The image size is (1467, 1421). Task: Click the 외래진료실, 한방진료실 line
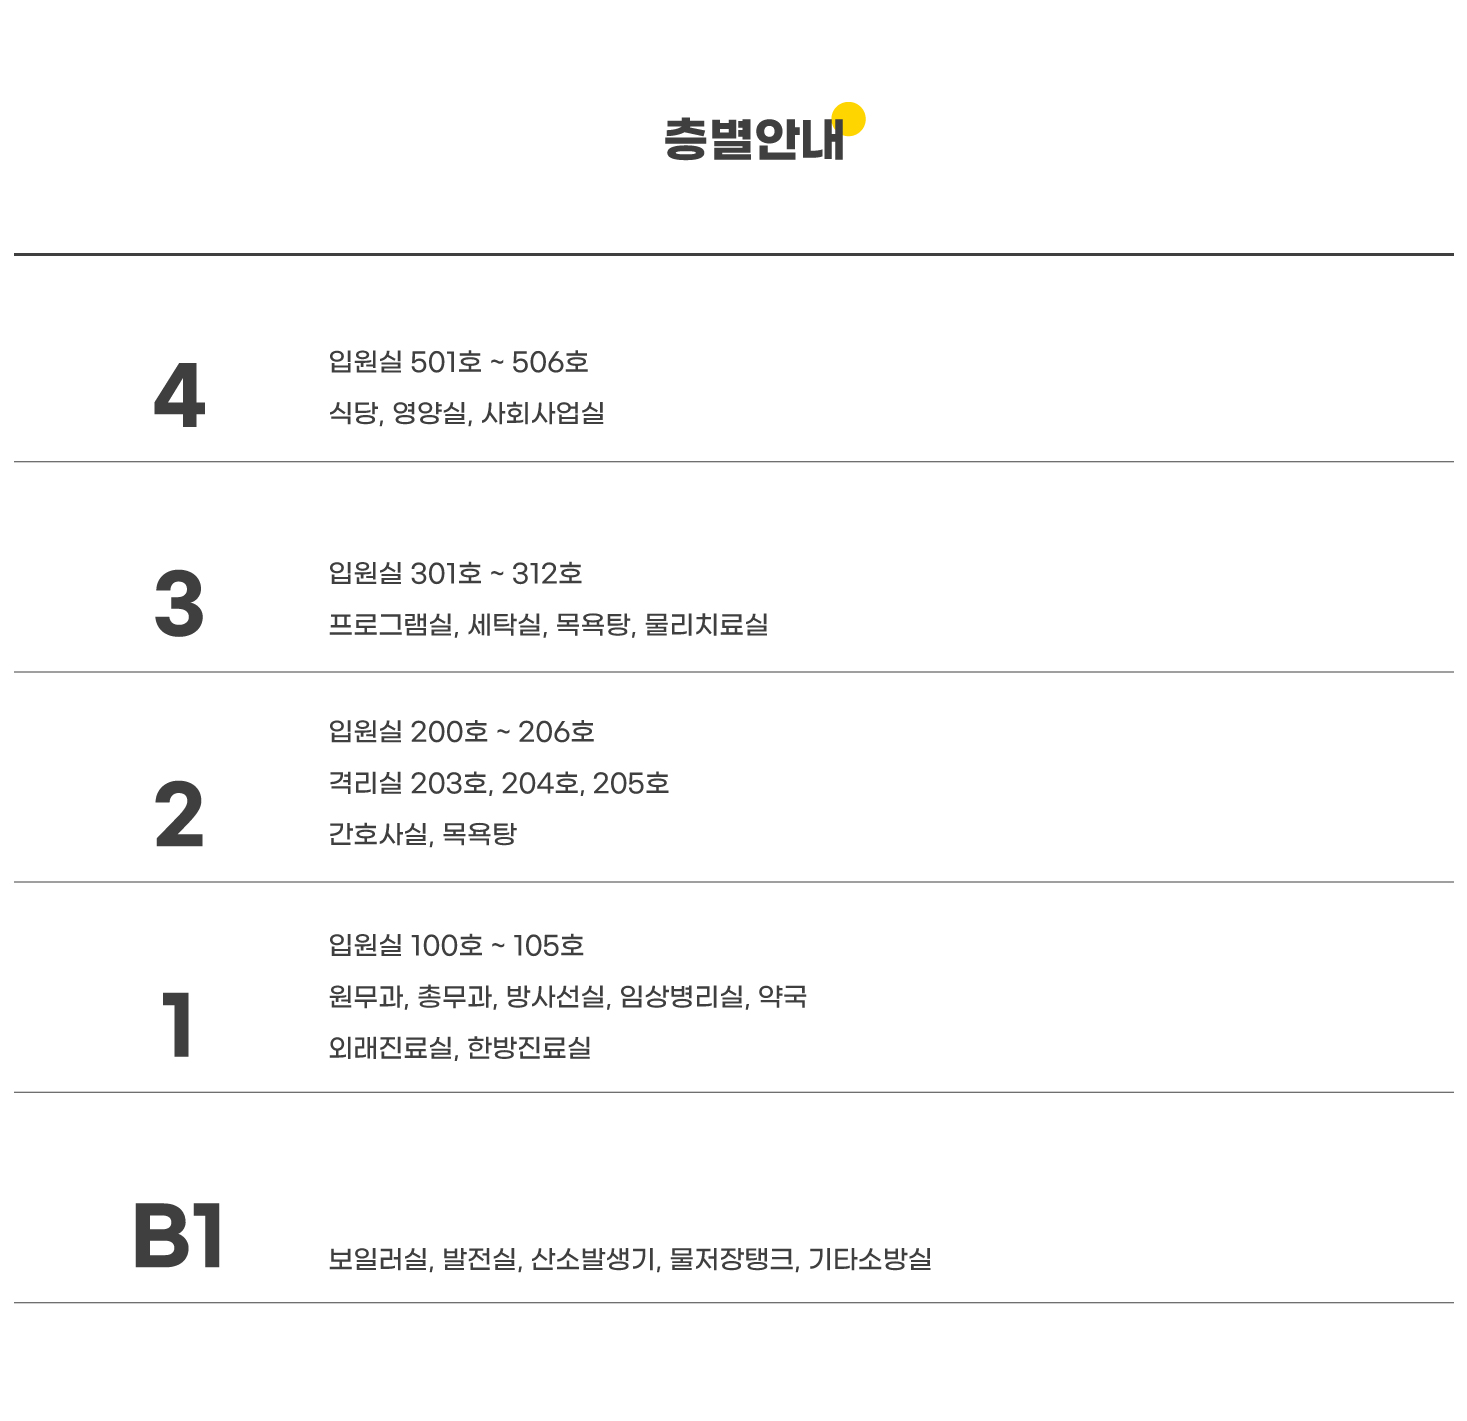point(460,1048)
